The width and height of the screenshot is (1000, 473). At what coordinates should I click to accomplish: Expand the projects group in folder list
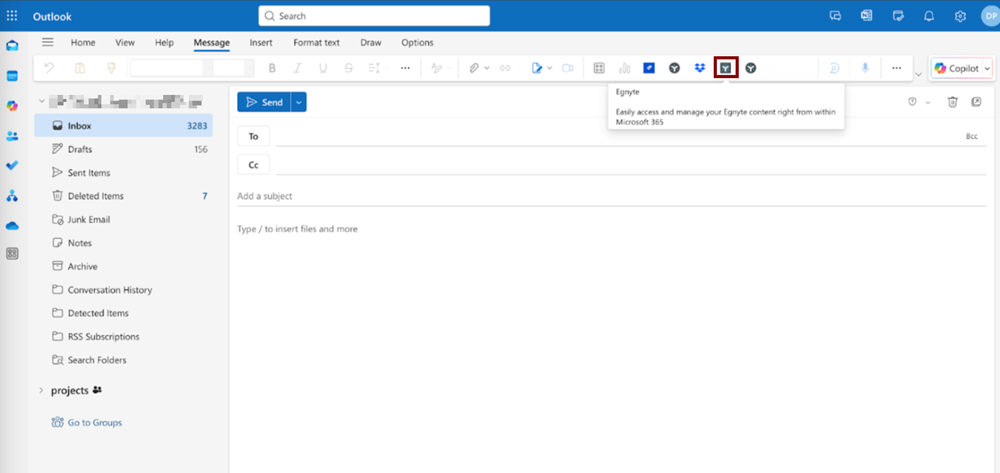pyautogui.click(x=41, y=390)
